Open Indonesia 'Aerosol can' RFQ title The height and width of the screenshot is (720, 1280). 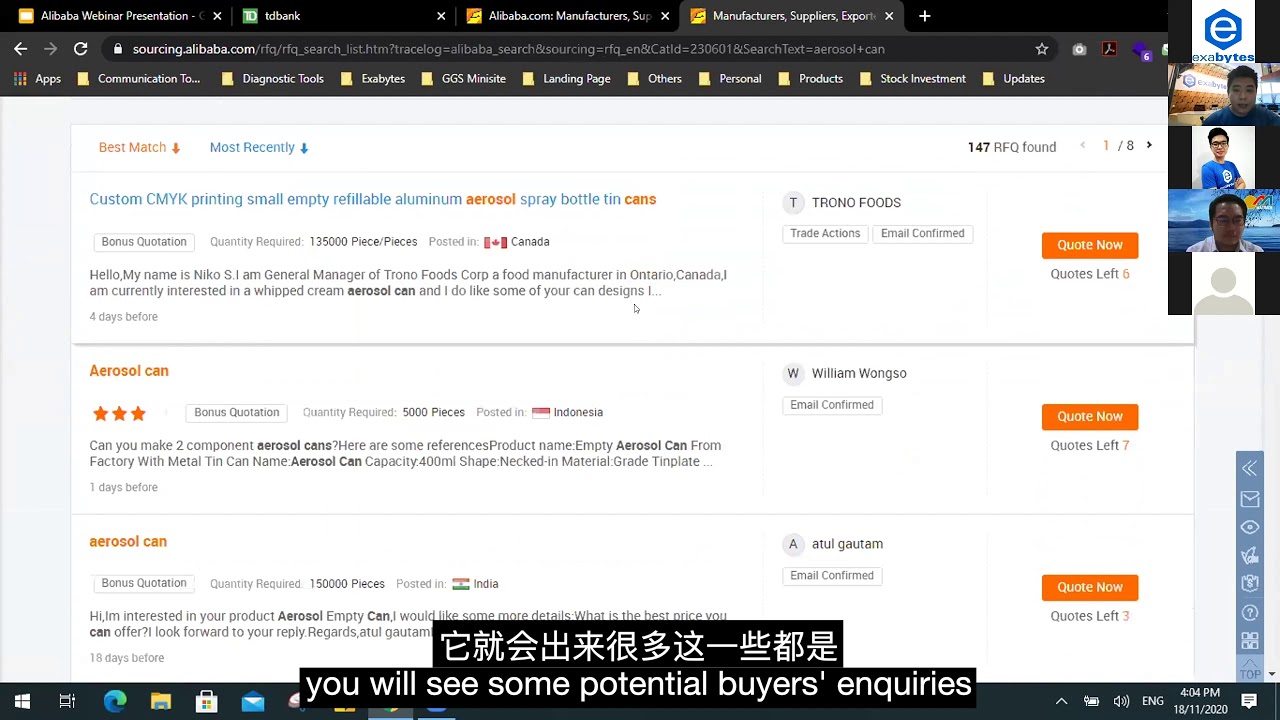(x=129, y=370)
